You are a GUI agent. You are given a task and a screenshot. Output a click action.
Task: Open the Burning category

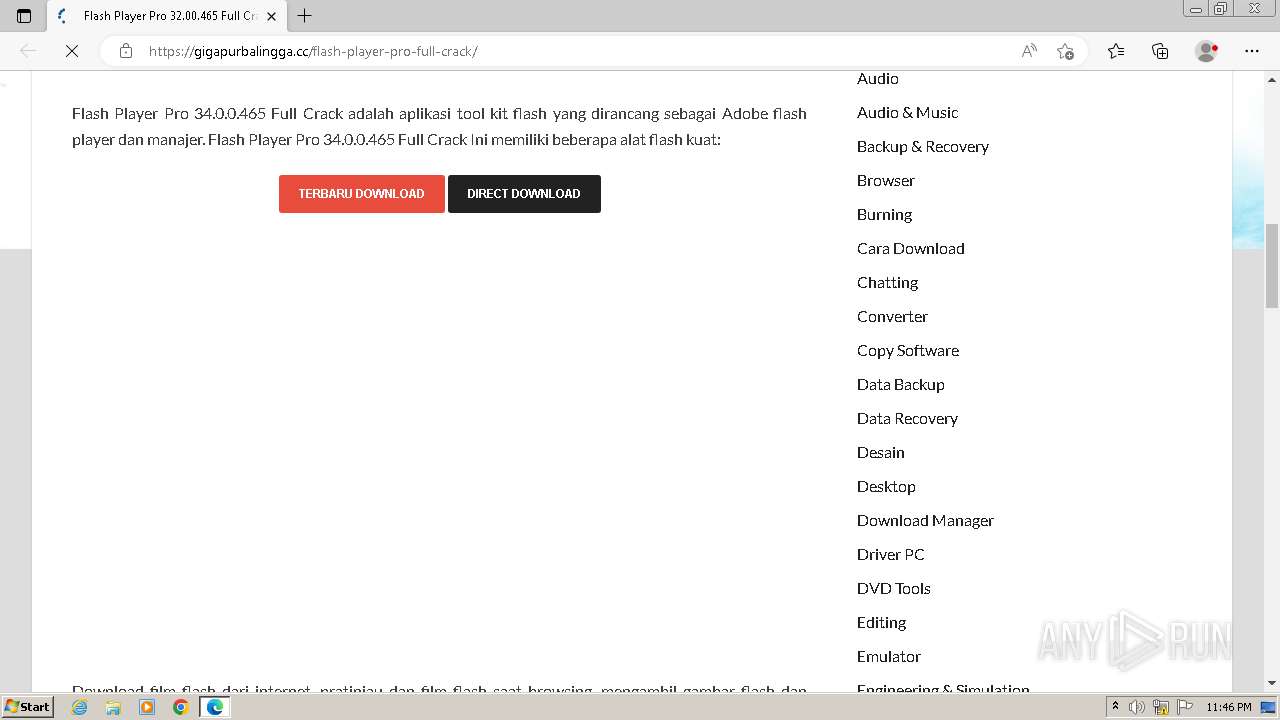click(x=884, y=215)
